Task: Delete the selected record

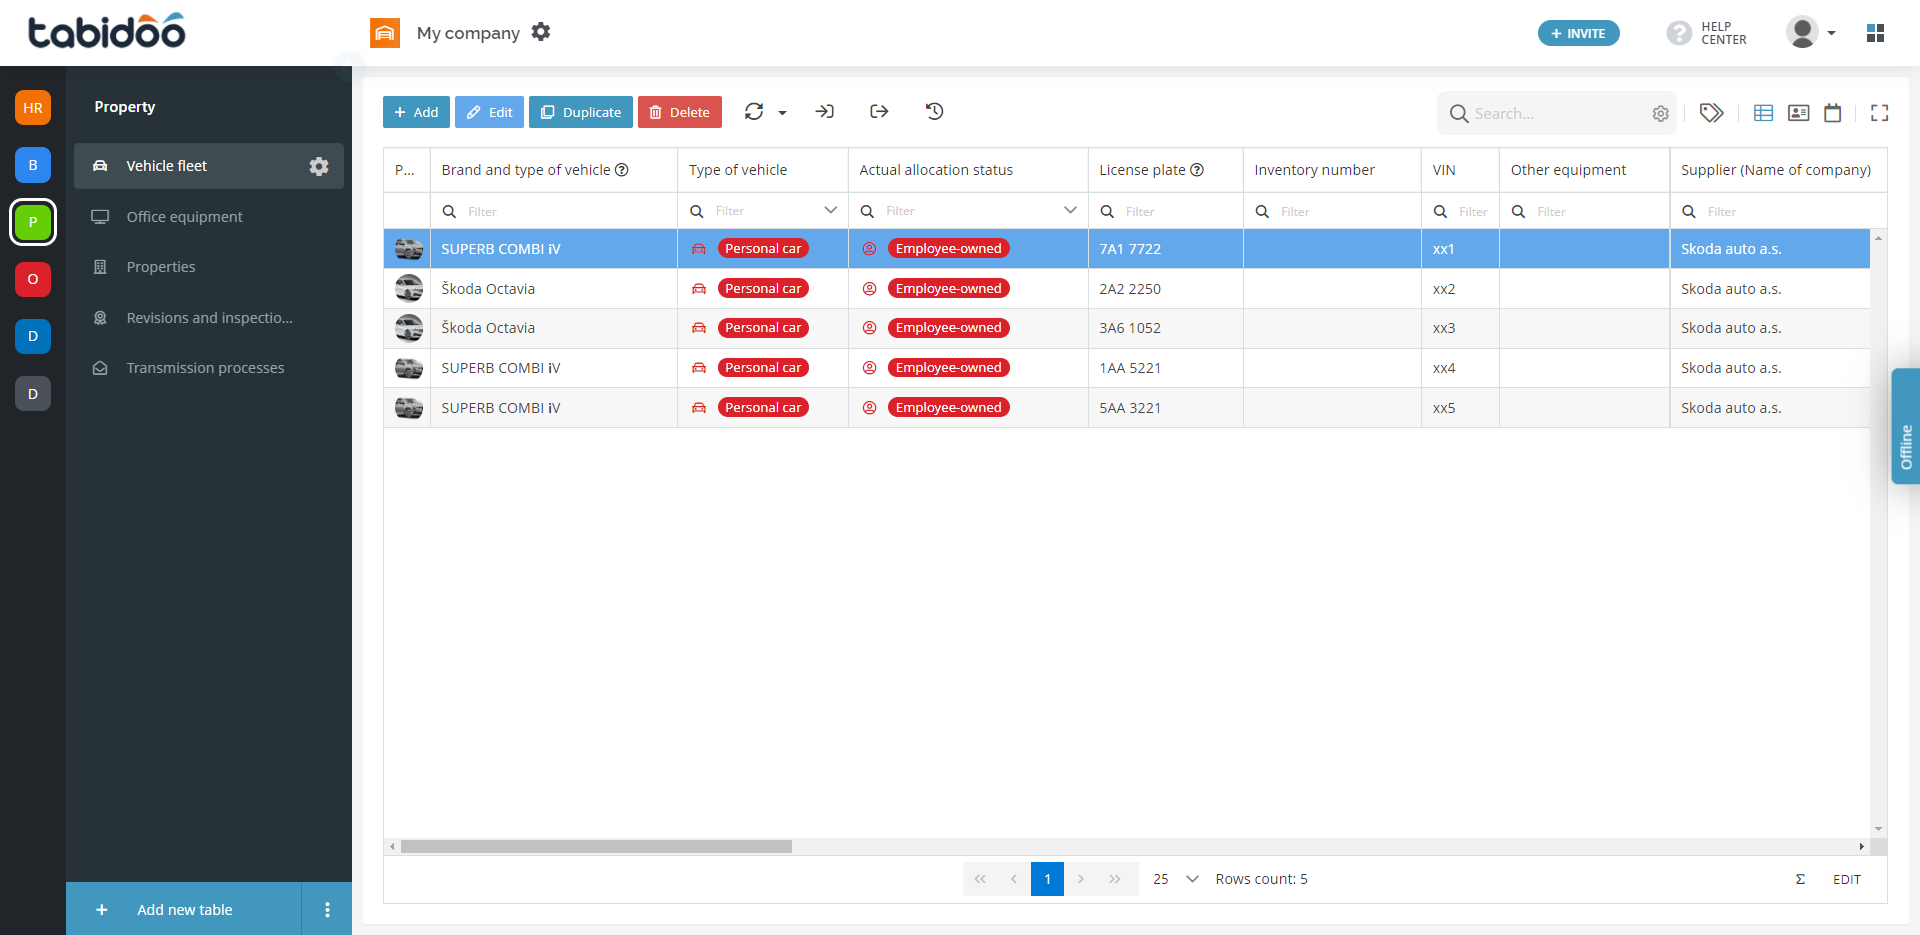Action: click(x=680, y=112)
